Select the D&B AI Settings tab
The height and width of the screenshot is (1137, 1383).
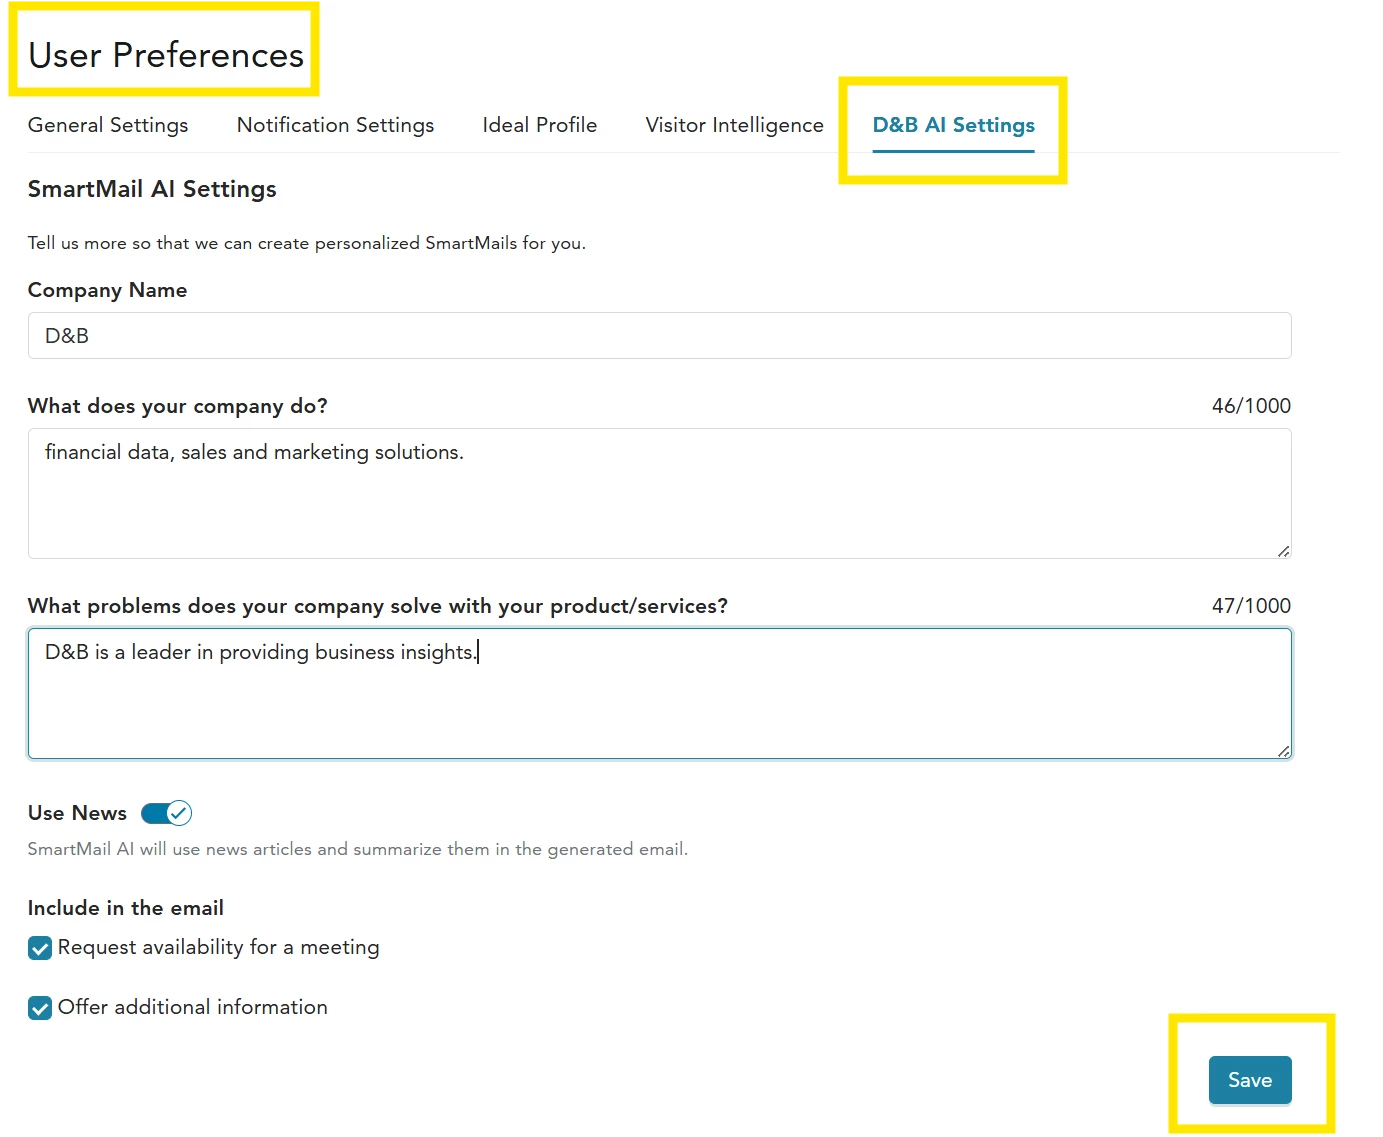[x=953, y=125]
